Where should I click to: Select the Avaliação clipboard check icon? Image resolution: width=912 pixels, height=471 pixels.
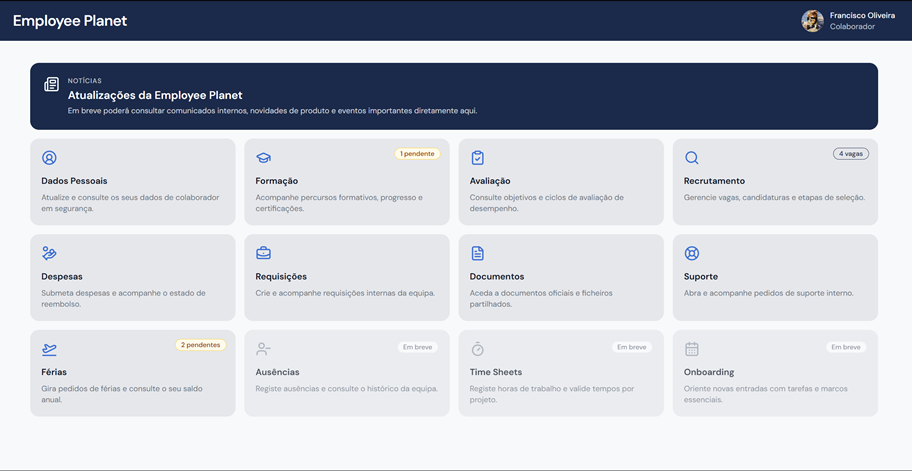tap(478, 158)
